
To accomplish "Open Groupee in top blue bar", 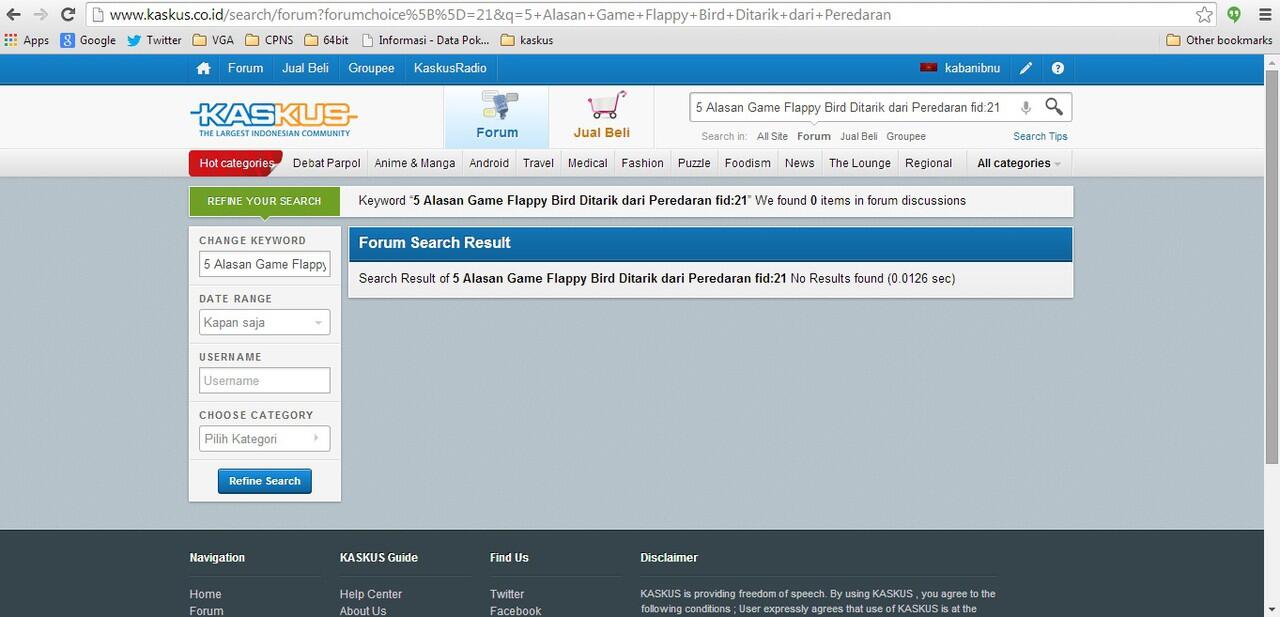I will (x=371, y=68).
